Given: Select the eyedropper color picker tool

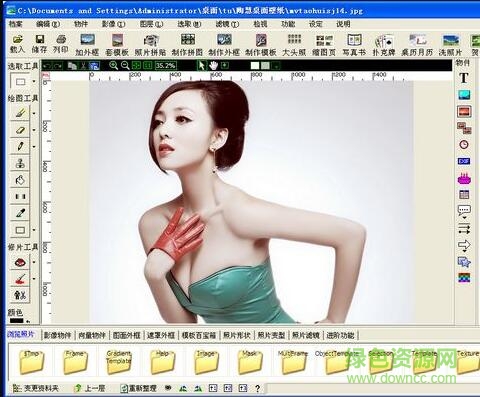Looking at the screenshot, I should 20,213.
